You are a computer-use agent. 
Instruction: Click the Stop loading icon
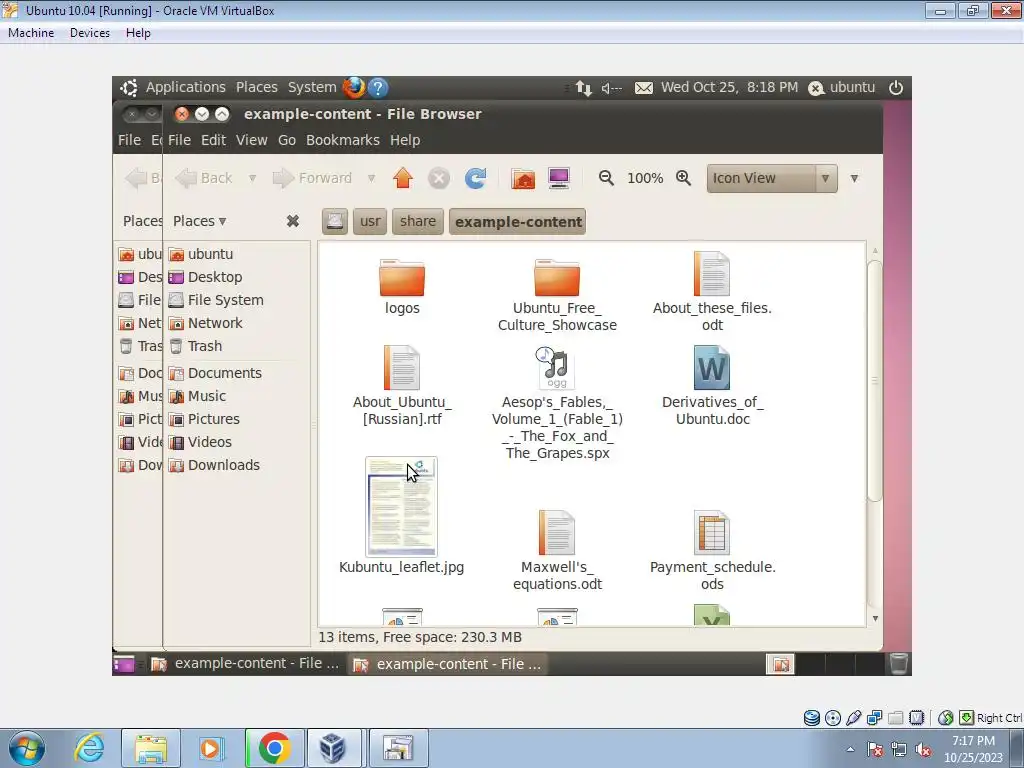click(x=439, y=178)
